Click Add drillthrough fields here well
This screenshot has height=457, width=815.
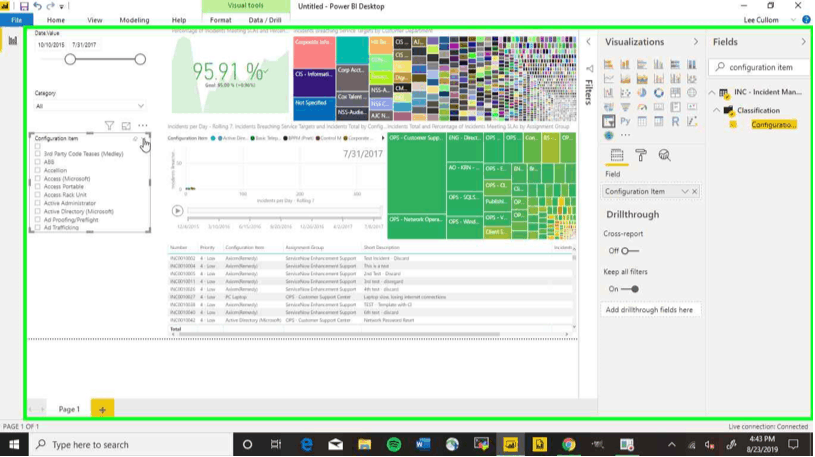pyautogui.click(x=650, y=310)
